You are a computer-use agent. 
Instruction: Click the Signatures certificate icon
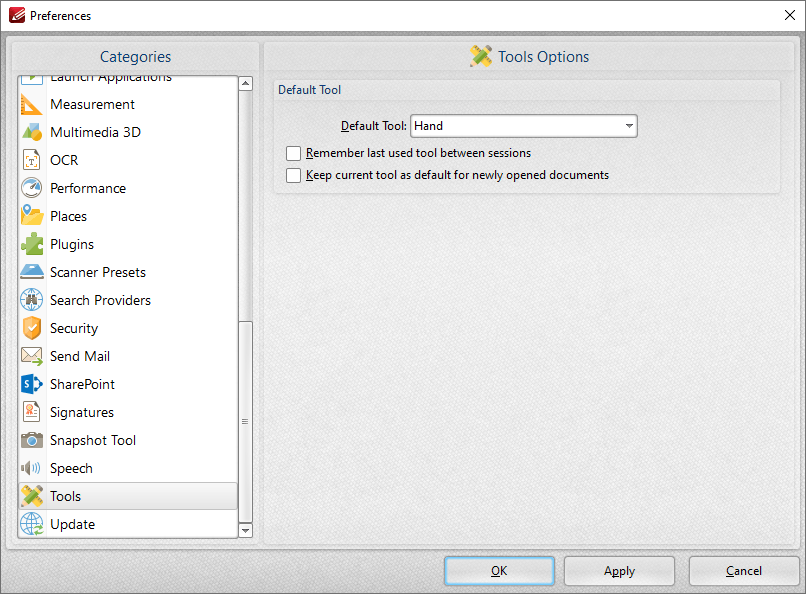point(31,412)
